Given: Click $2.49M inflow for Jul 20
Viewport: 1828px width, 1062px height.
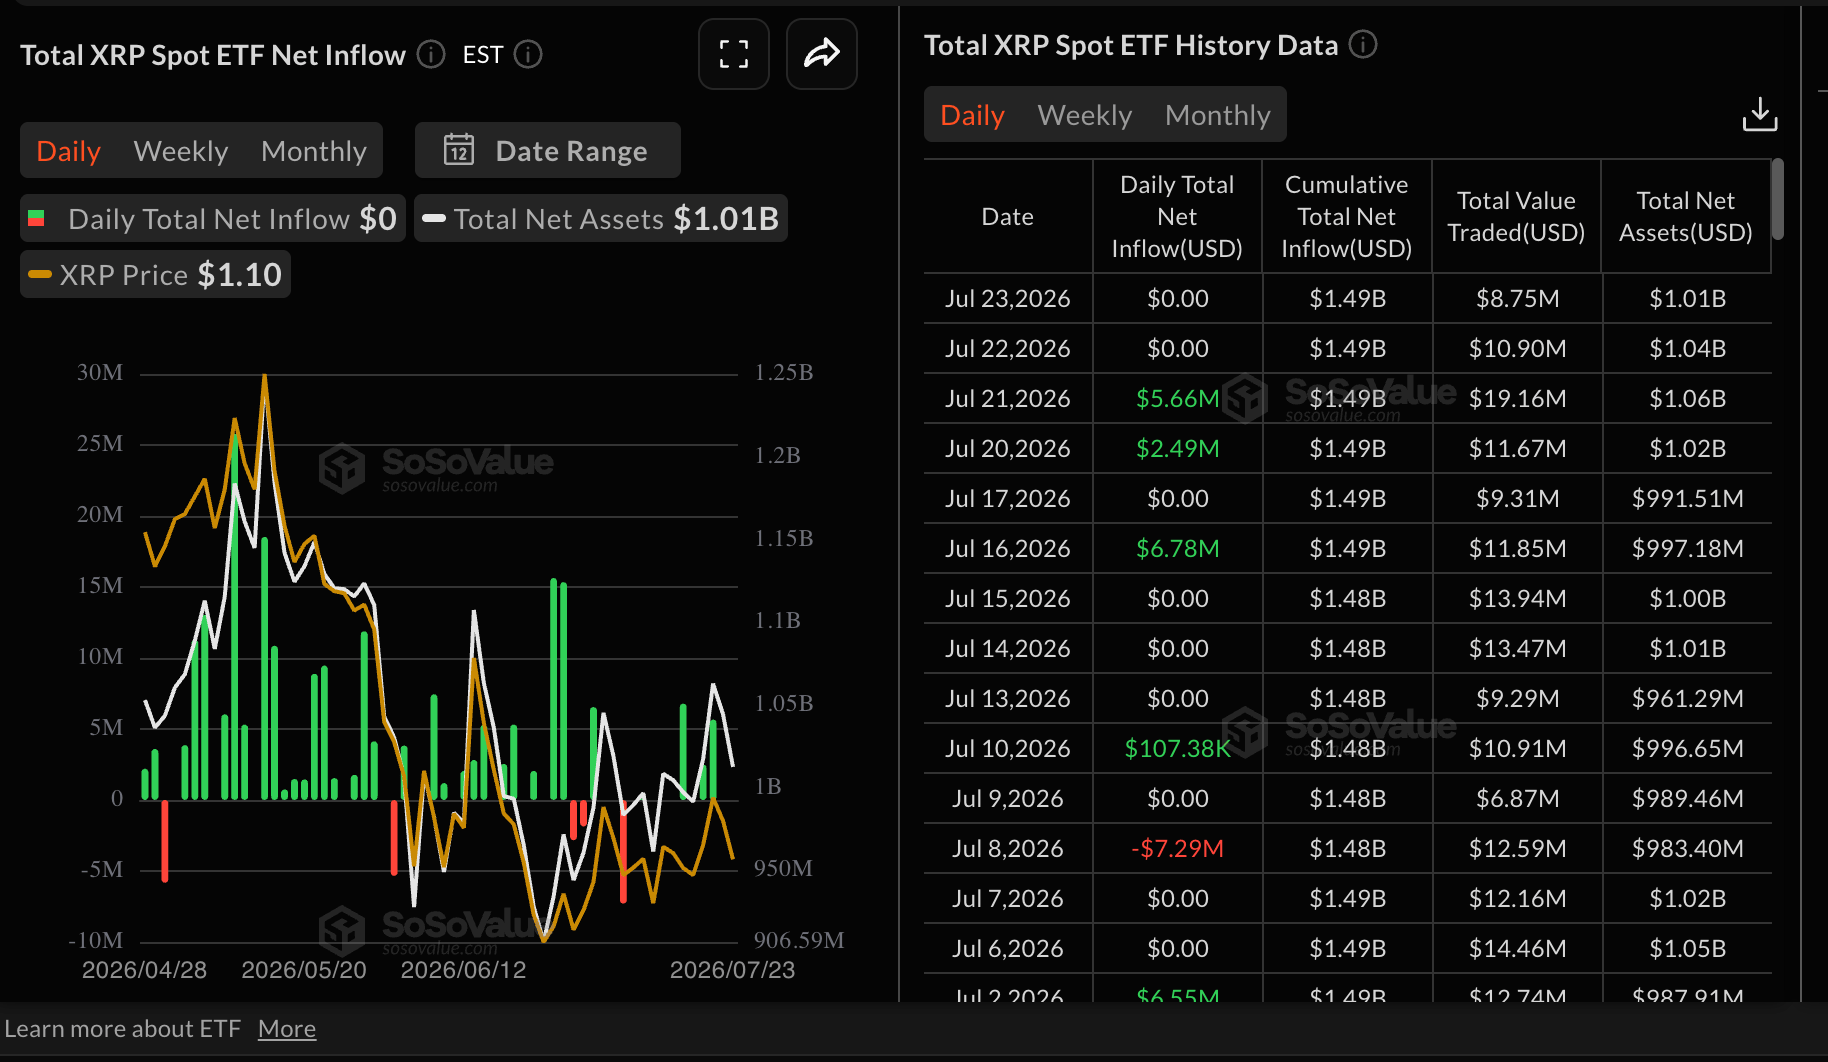Looking at the screenshot, I should pyautogui.click(x=1178, y=448).
